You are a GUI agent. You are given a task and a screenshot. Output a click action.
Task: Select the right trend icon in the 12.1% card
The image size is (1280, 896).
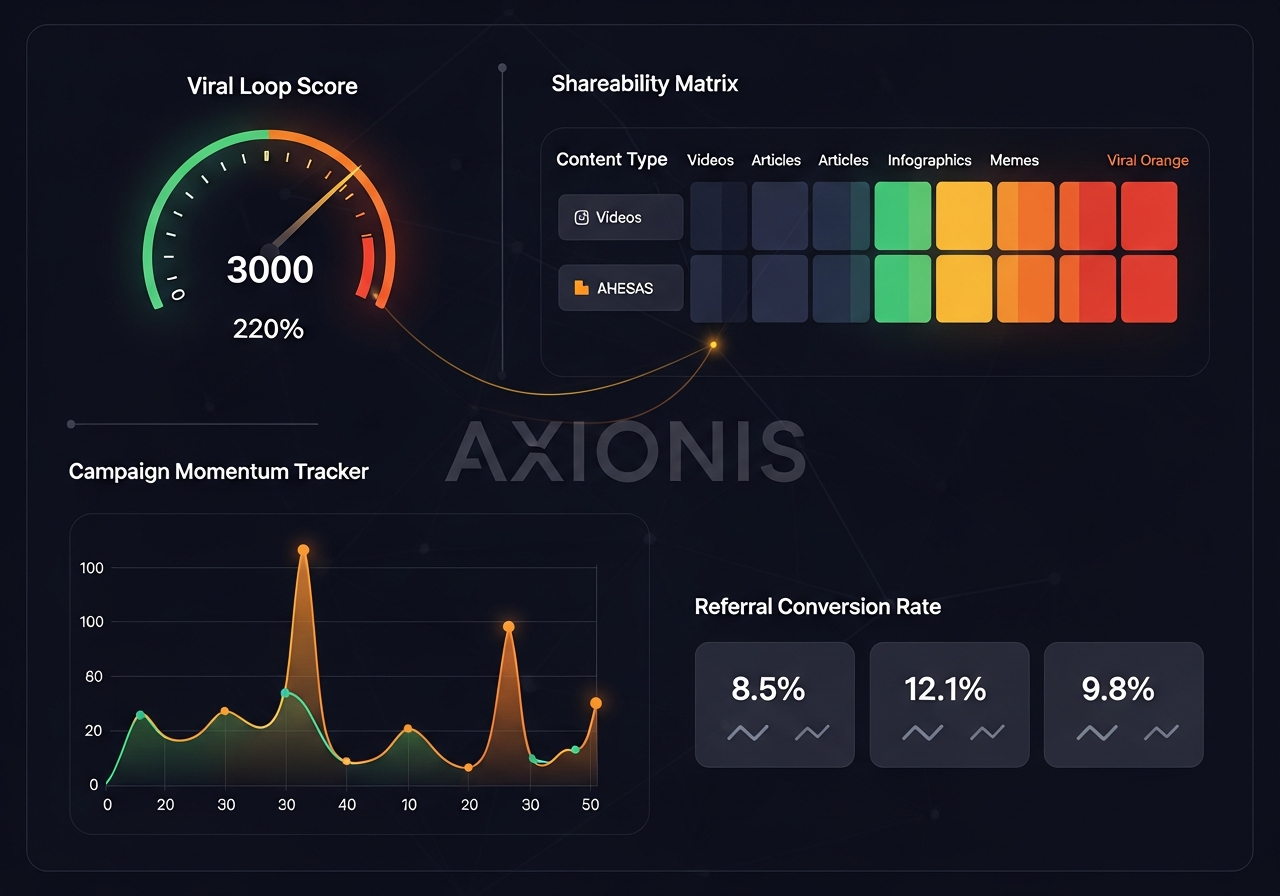coord(987,733)
